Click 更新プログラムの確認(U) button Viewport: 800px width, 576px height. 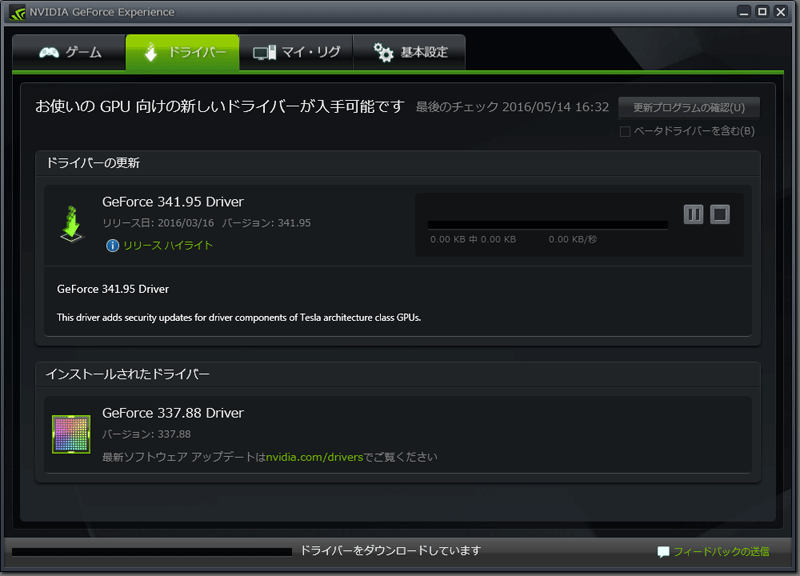pyautogui.click(x=689, y=108)
